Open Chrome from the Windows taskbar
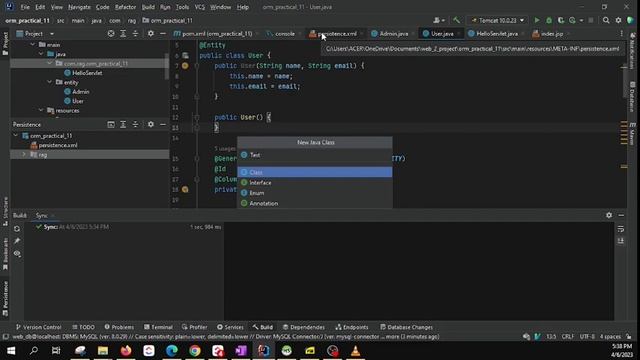Screen dimensions: 640x360 [x=195, y=351]
